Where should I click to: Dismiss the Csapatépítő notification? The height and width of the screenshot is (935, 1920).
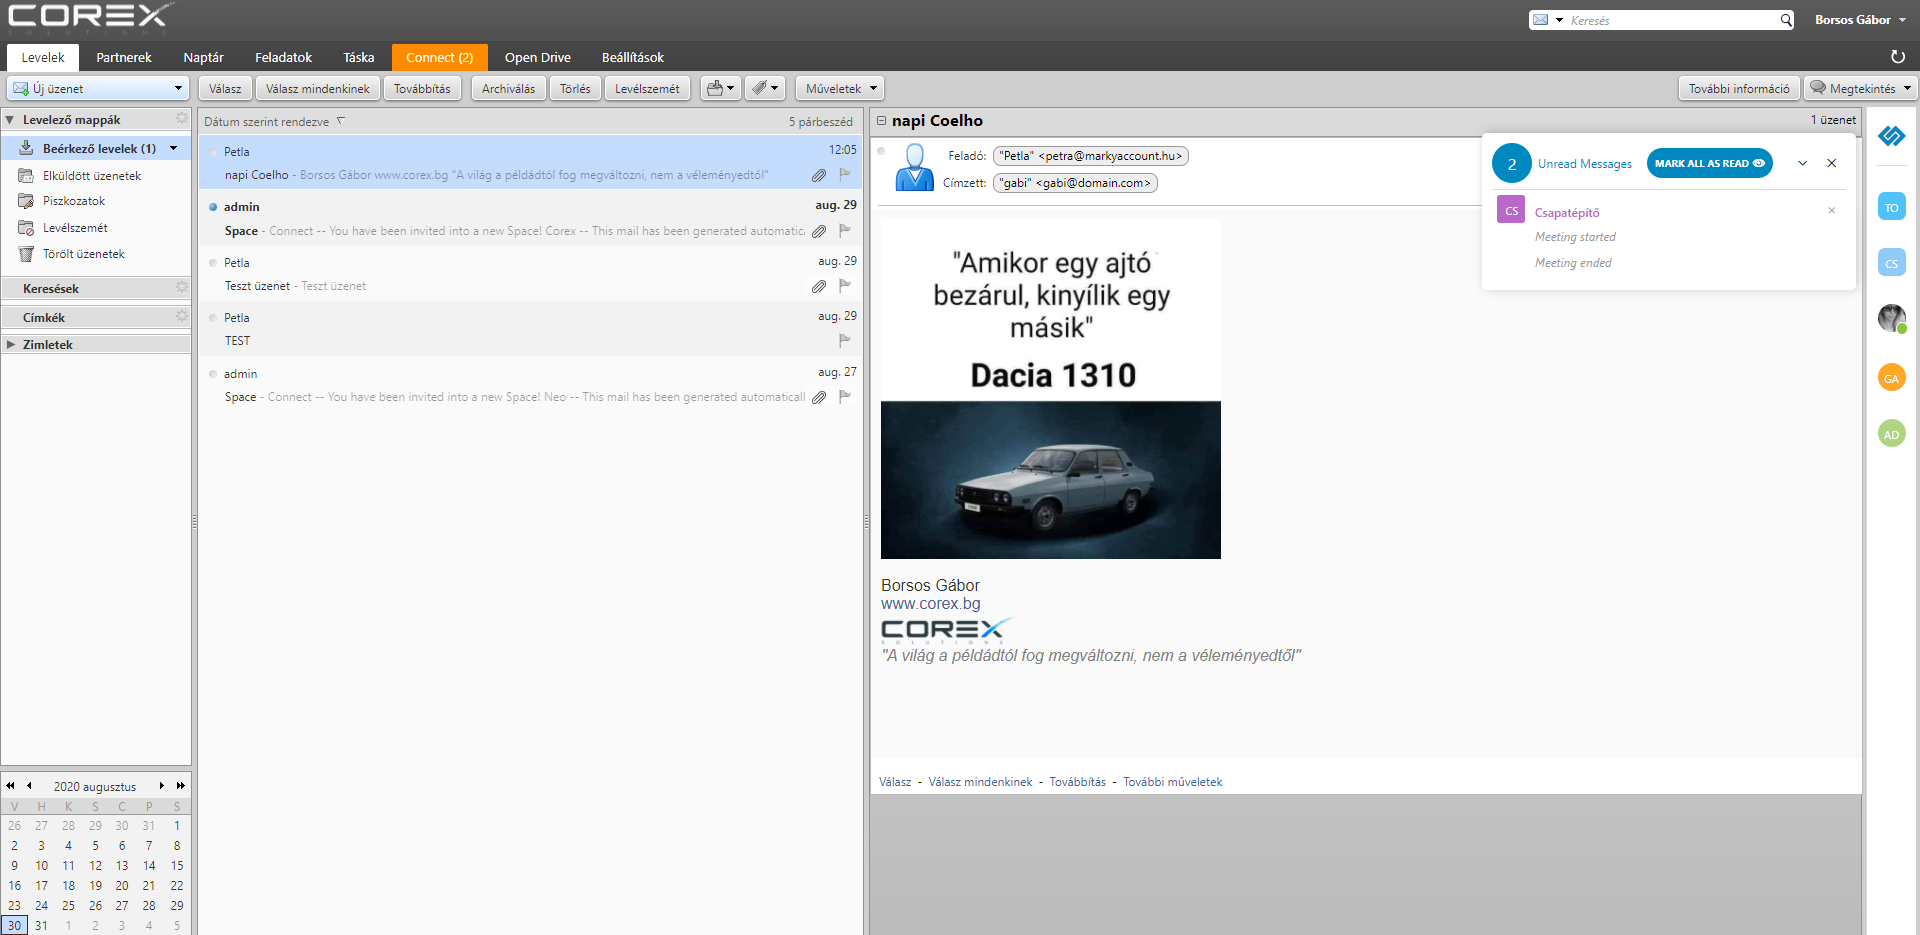1832,210
